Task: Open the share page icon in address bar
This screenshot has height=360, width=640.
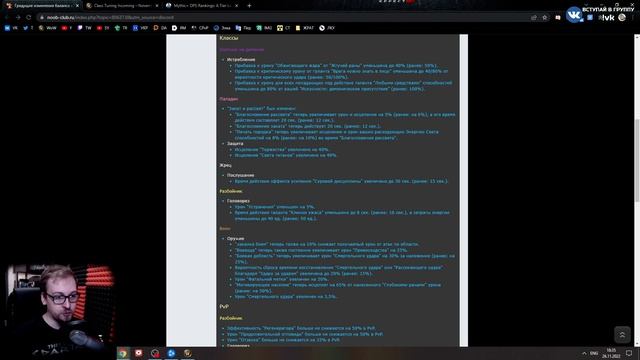Action: click(x=534, y=18)
